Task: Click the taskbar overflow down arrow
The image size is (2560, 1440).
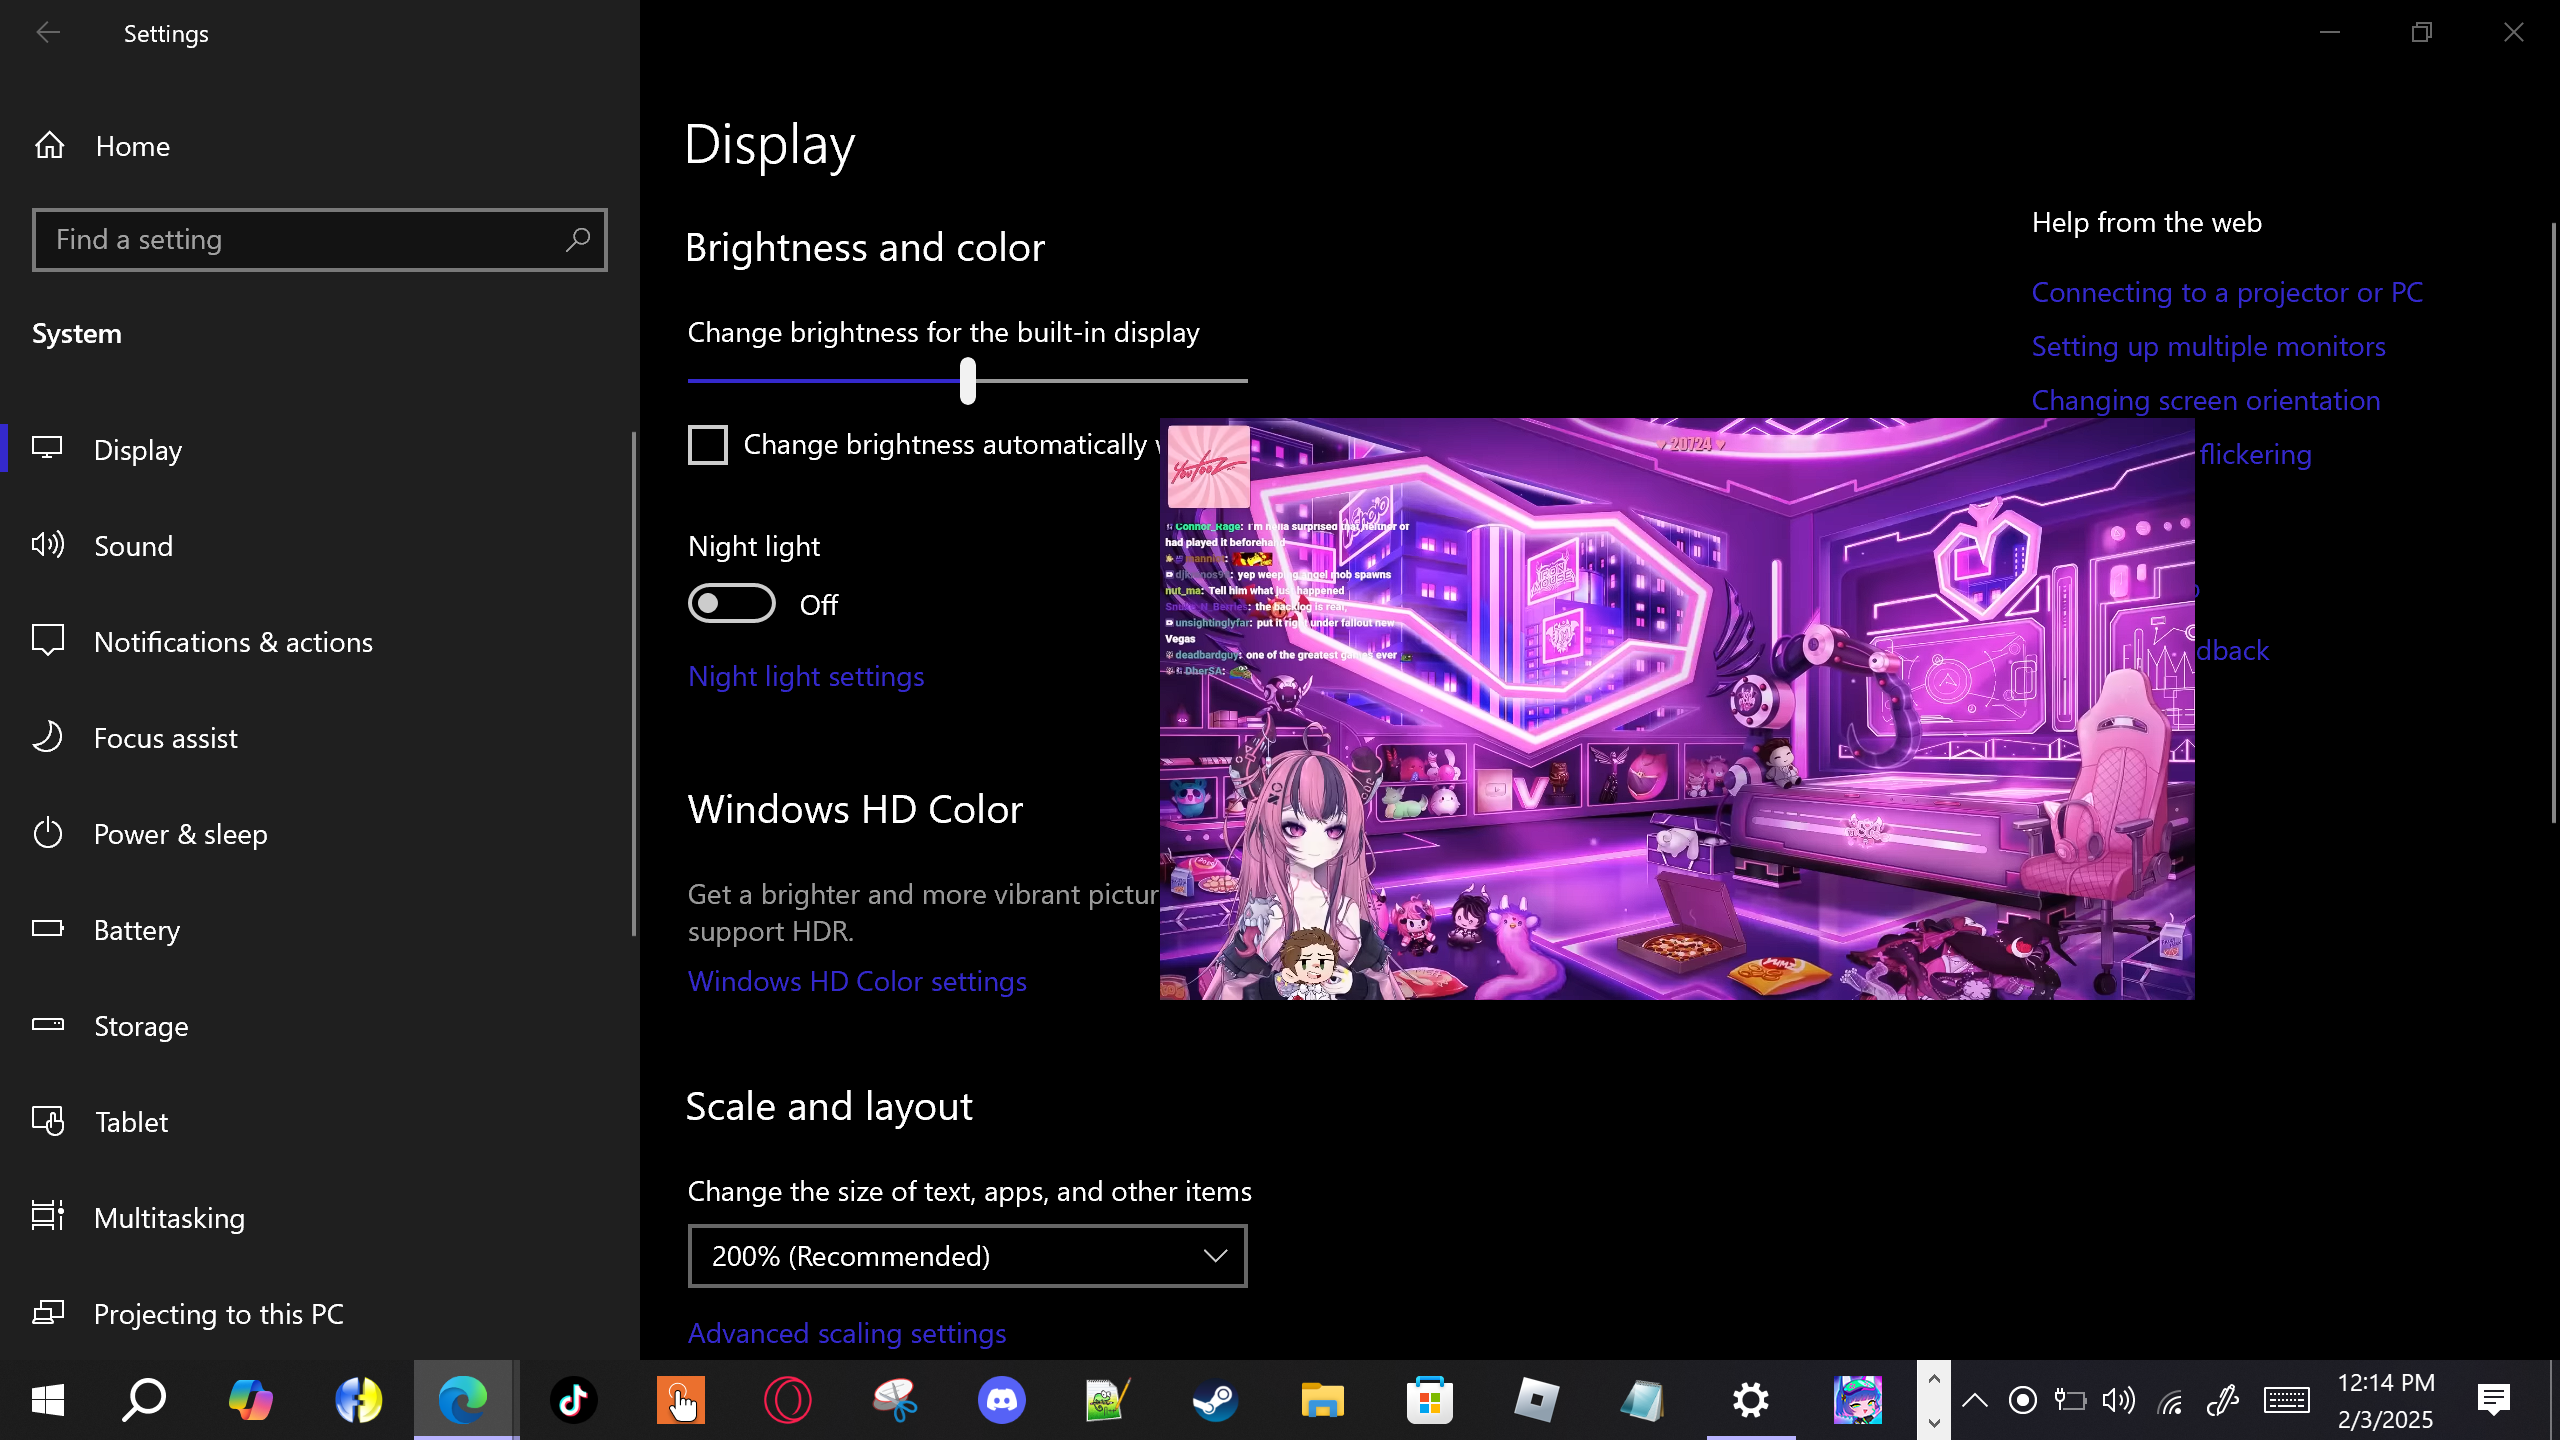Action: point(1934,1423)
